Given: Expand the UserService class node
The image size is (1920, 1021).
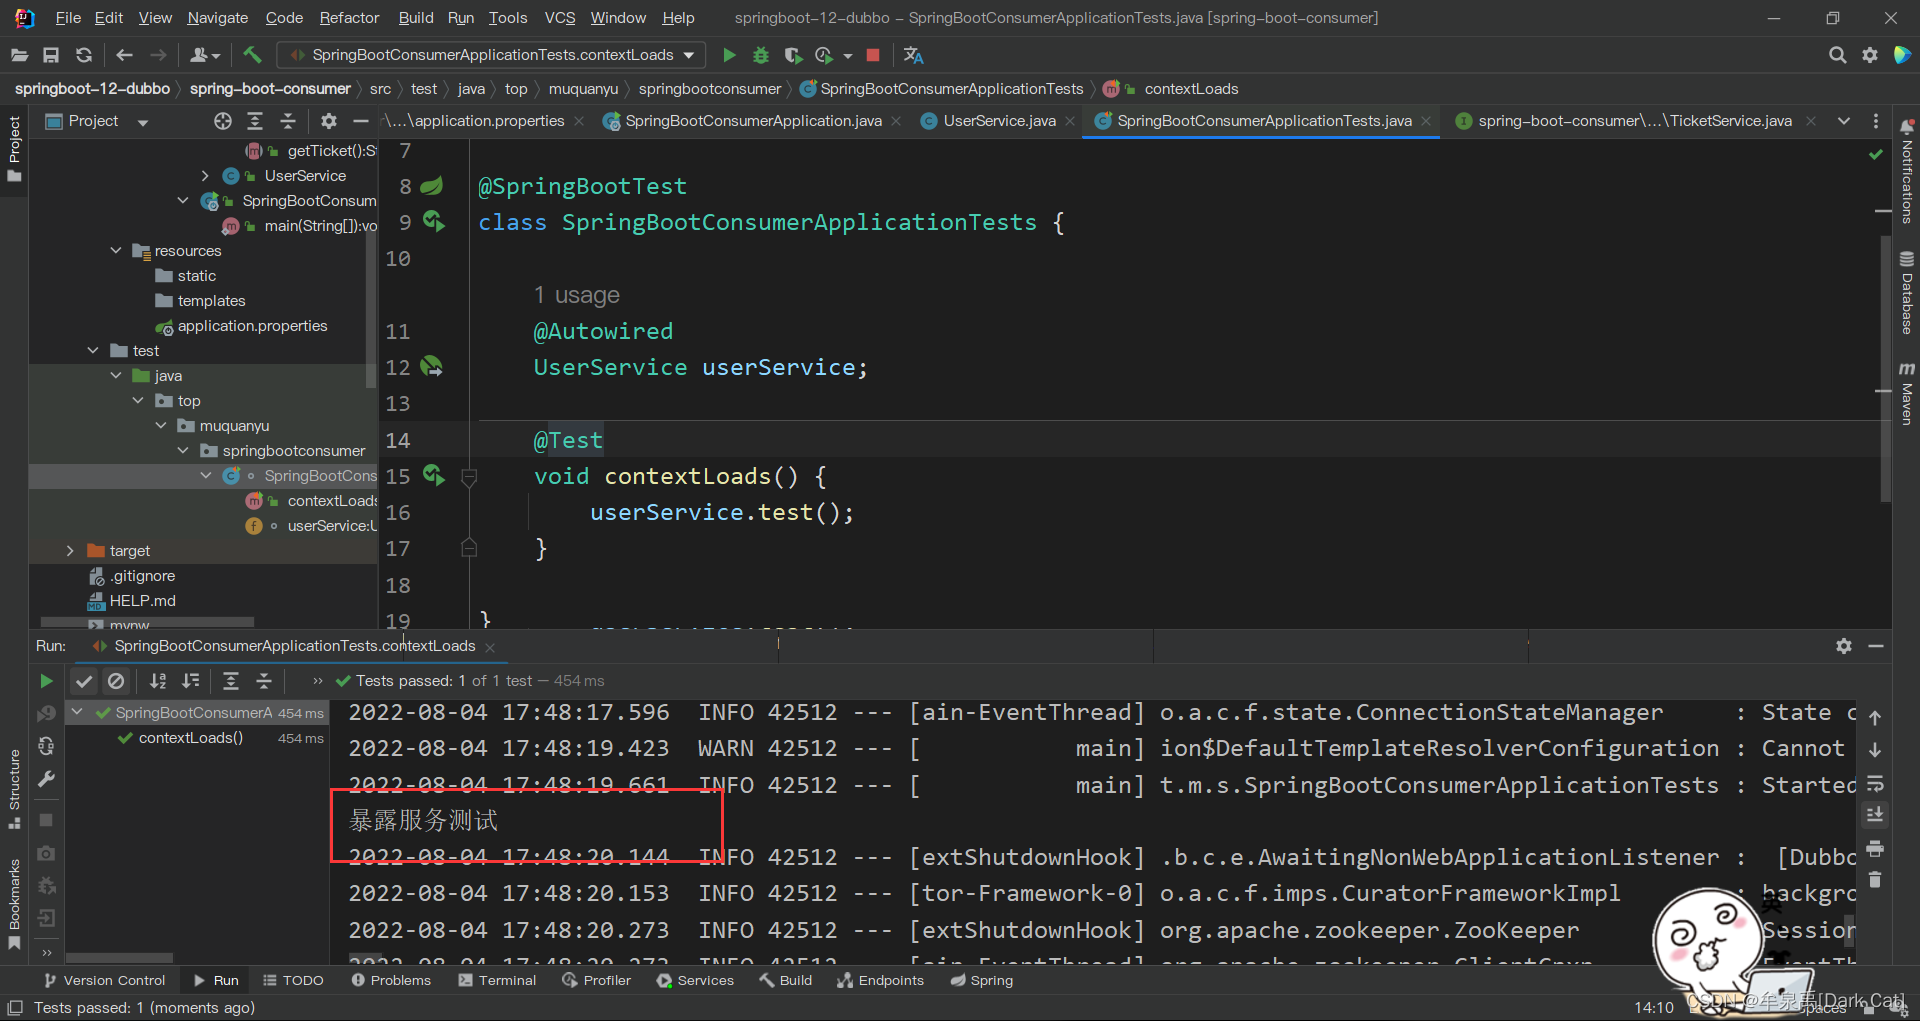Looking at the screenshot, I should (205, 175).
